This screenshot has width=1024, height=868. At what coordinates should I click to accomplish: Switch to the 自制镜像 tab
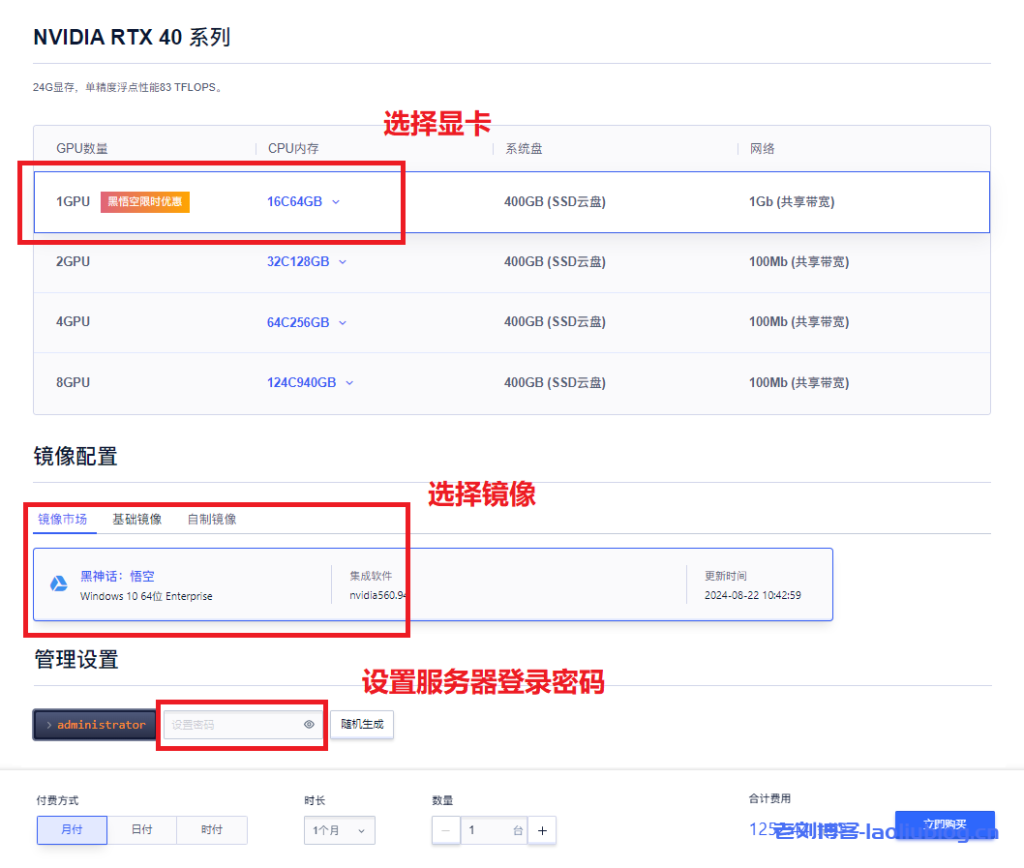(x=212, y=519)
